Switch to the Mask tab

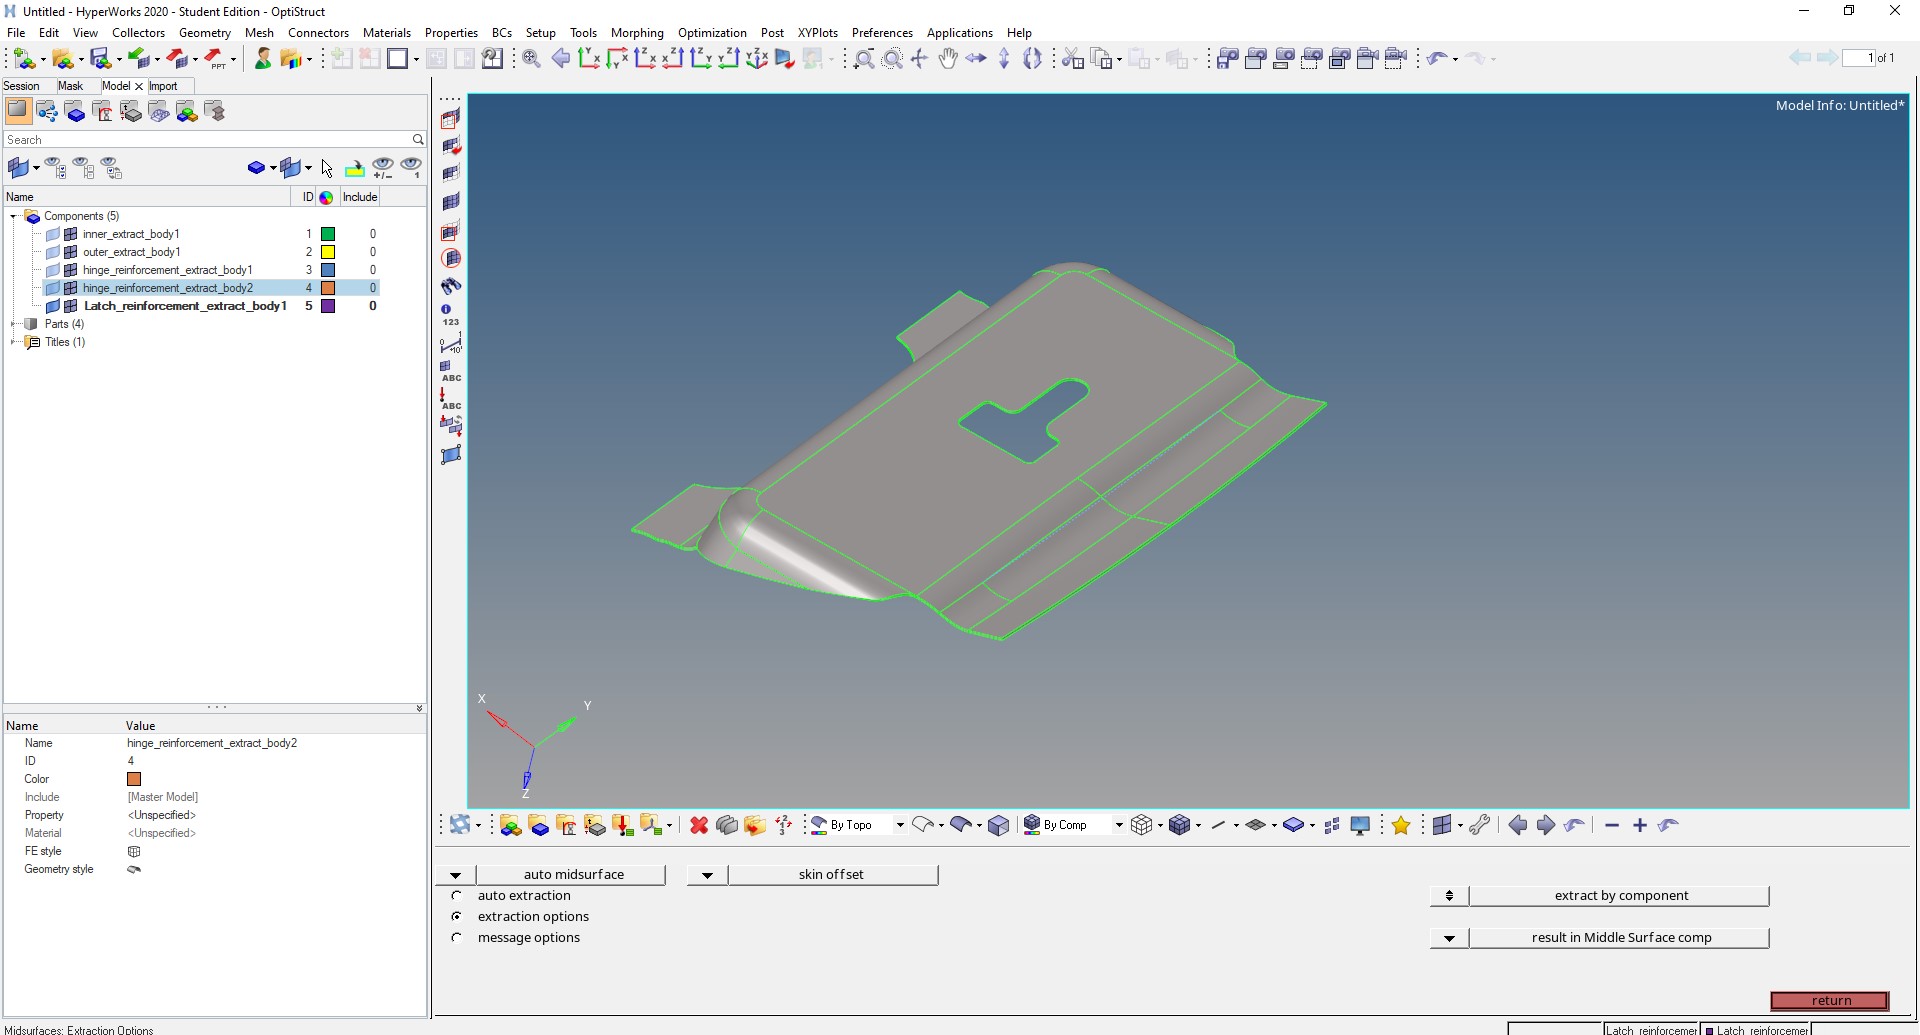click(70, 86)
